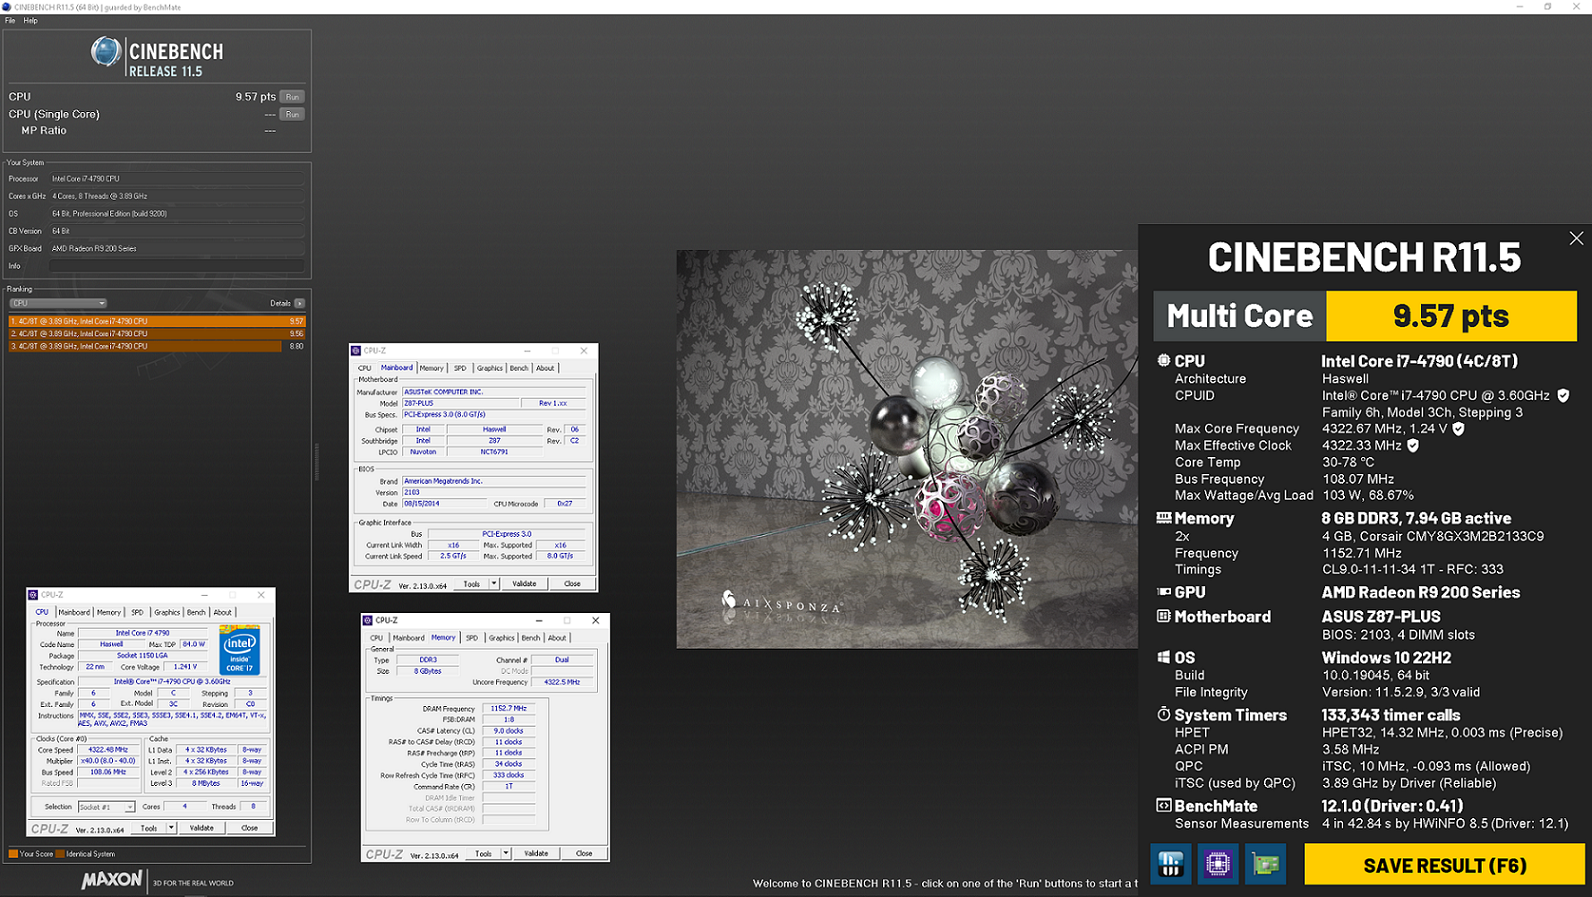Screen dimensions: 1592x897
Task: Click the DRAM Frequency value 1152.7 MHz
Action: point(508,709)
